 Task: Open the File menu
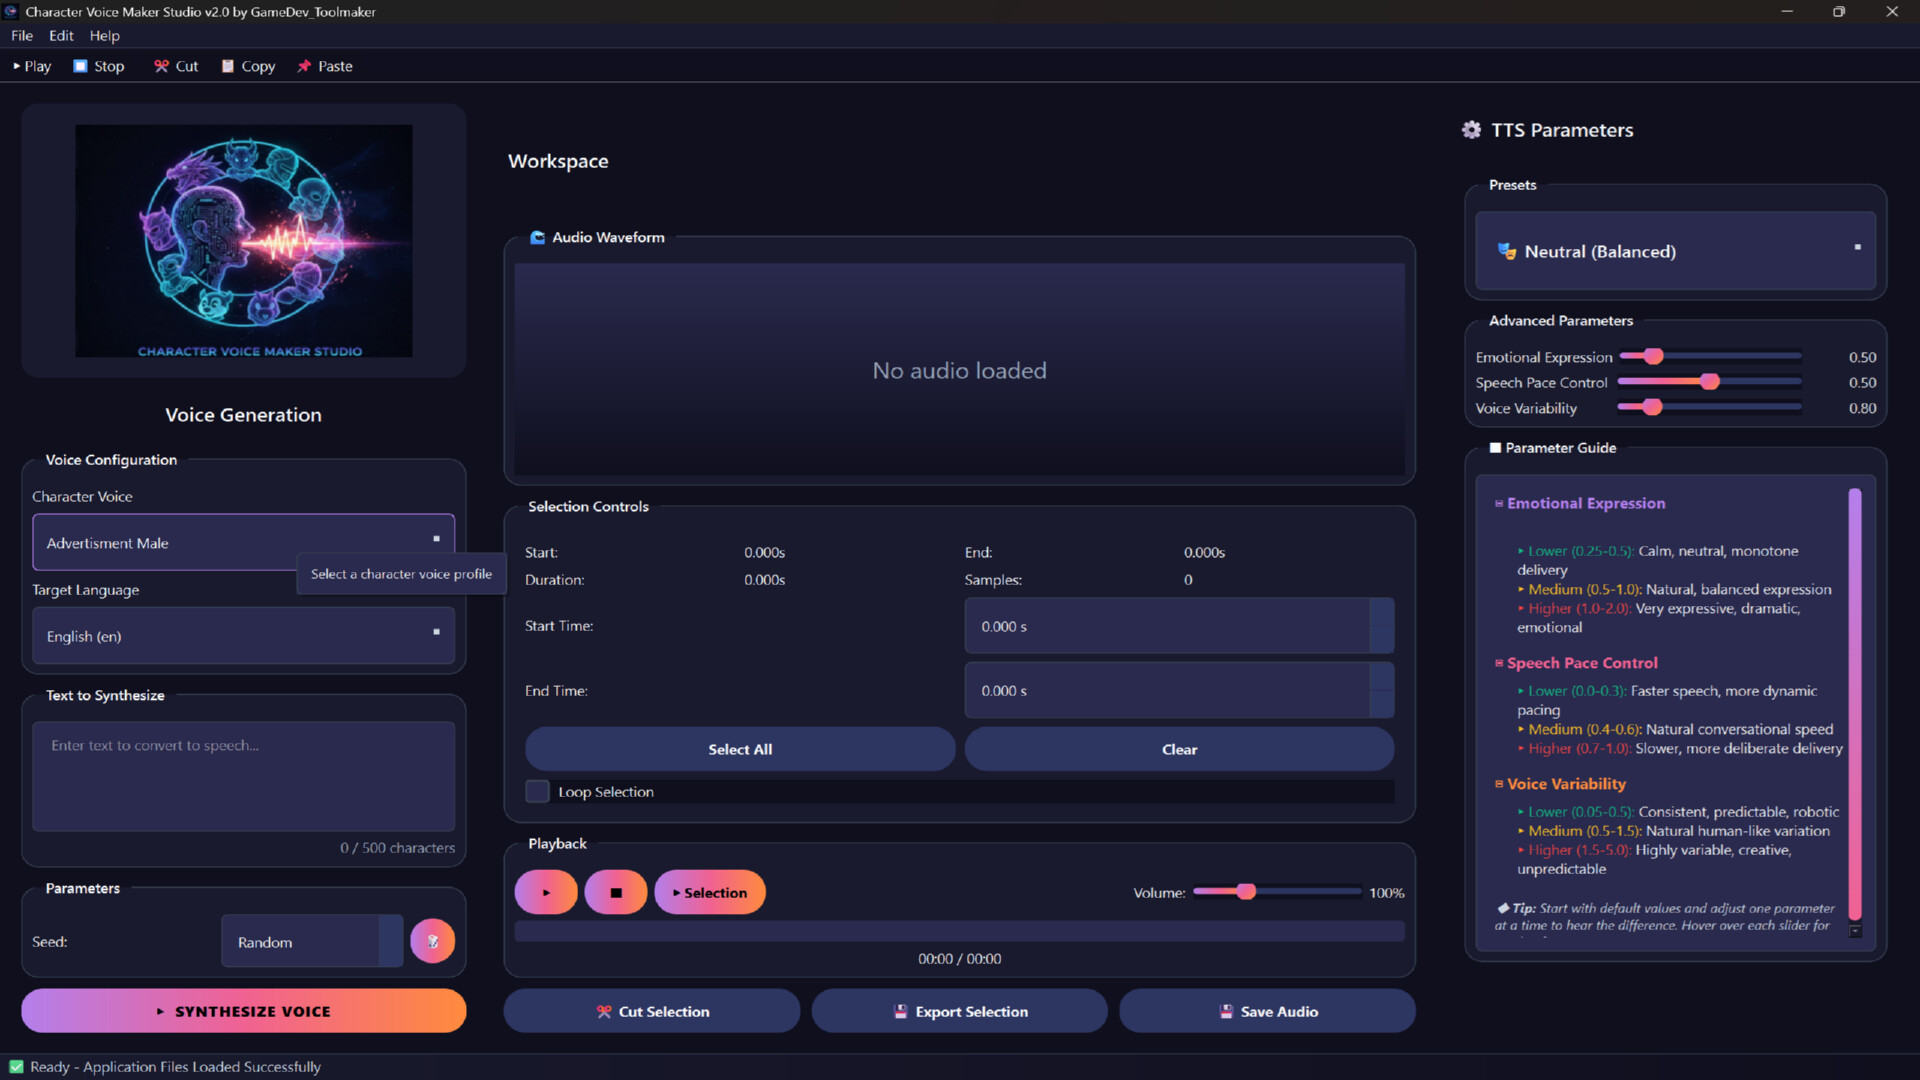(x=21, y=36)
